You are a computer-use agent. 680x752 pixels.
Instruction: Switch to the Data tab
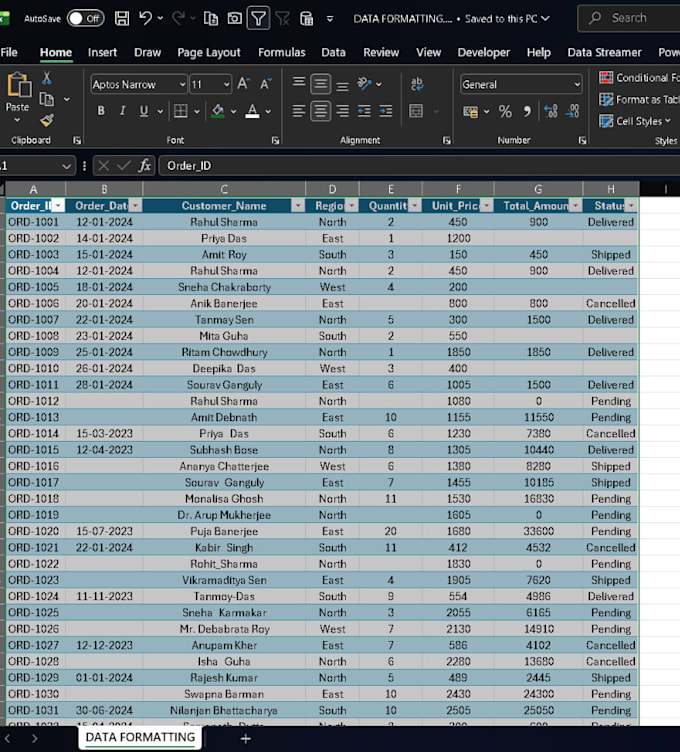click(x=333, y=52)
